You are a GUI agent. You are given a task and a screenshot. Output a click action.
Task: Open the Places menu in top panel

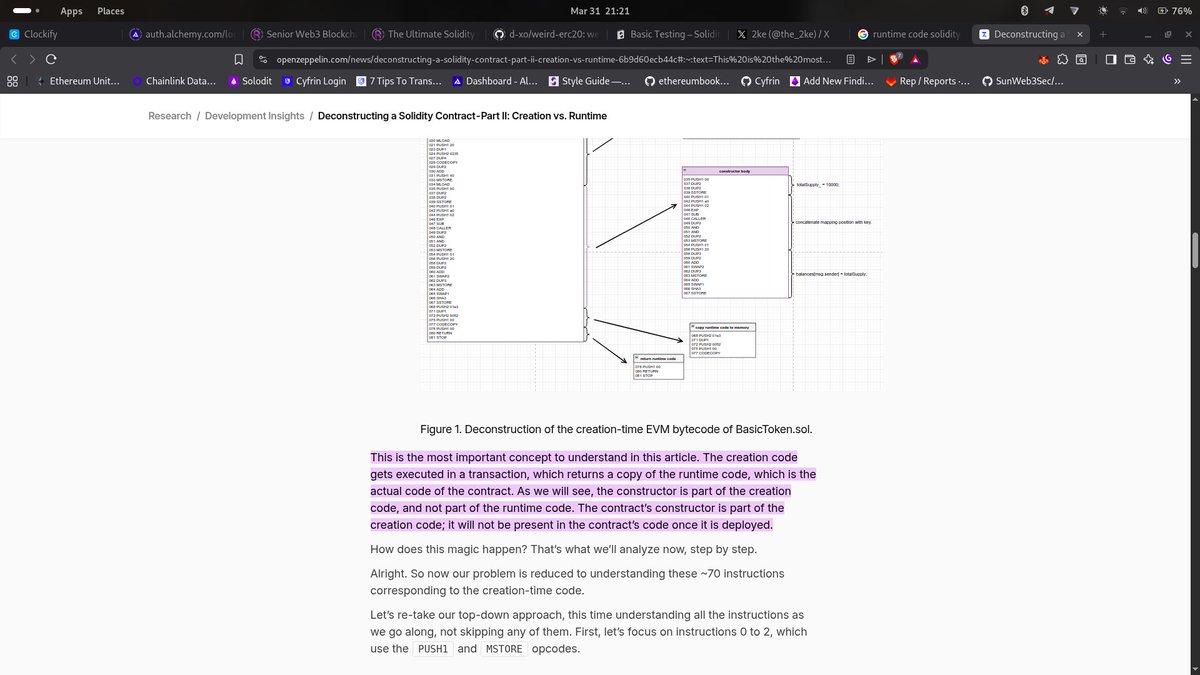click(111, 10)
